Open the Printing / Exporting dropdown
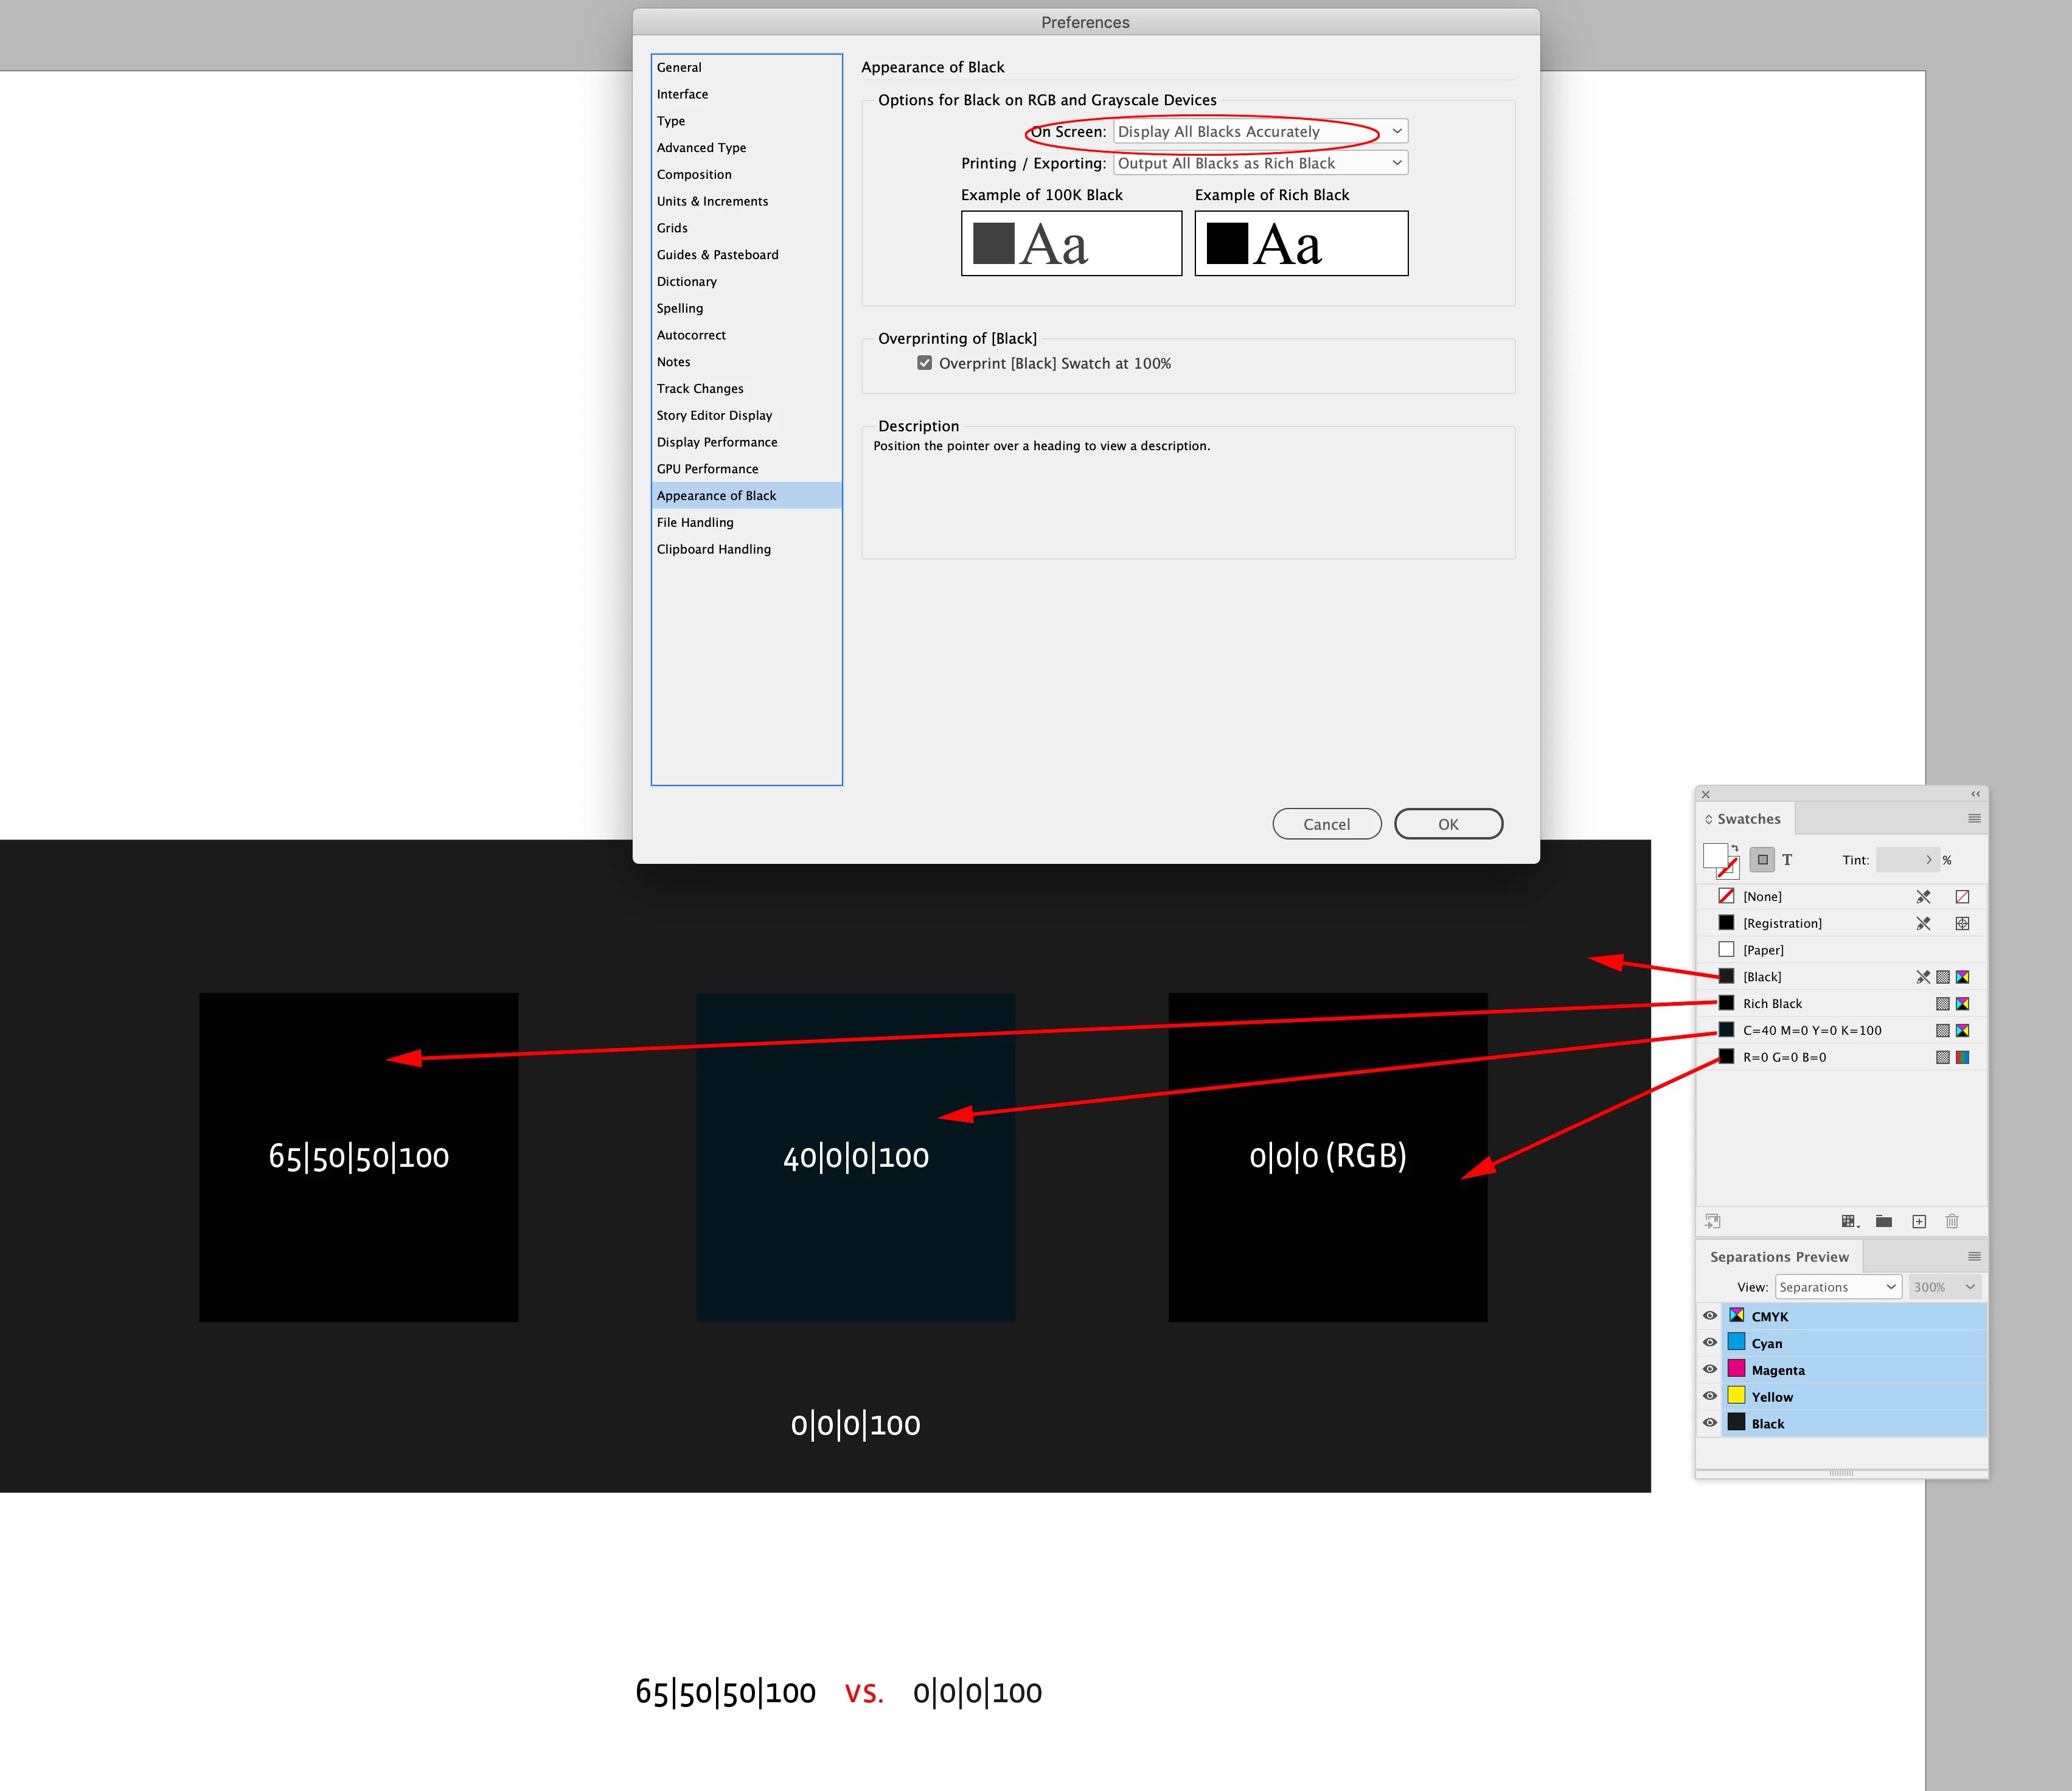Screen dimensions: 2072x1791 1260,163
